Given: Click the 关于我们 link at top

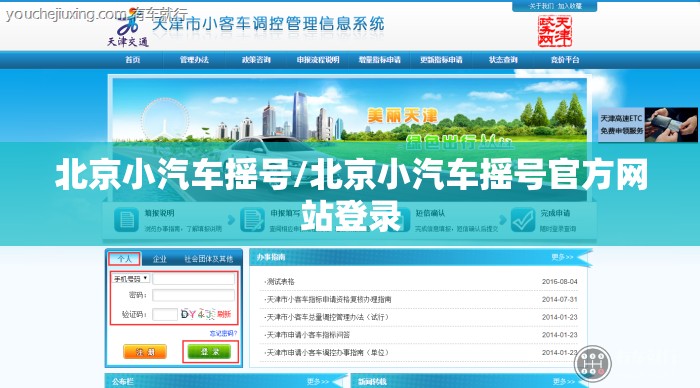Looking at the screenshot, I should pos(541,6).
